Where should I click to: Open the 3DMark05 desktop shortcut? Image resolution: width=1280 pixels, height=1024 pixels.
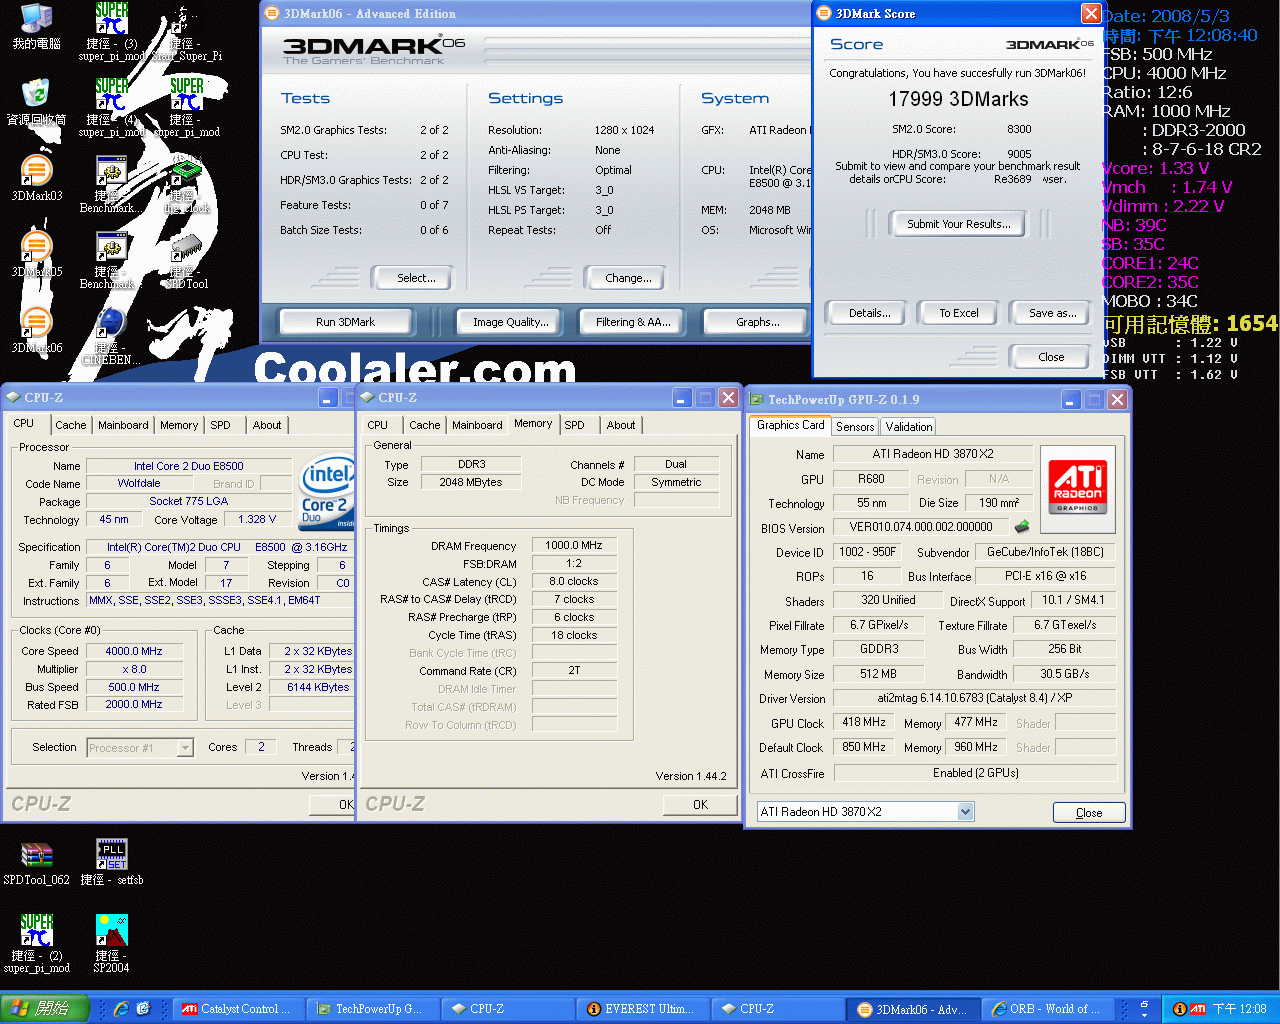(x=36, y=249)
